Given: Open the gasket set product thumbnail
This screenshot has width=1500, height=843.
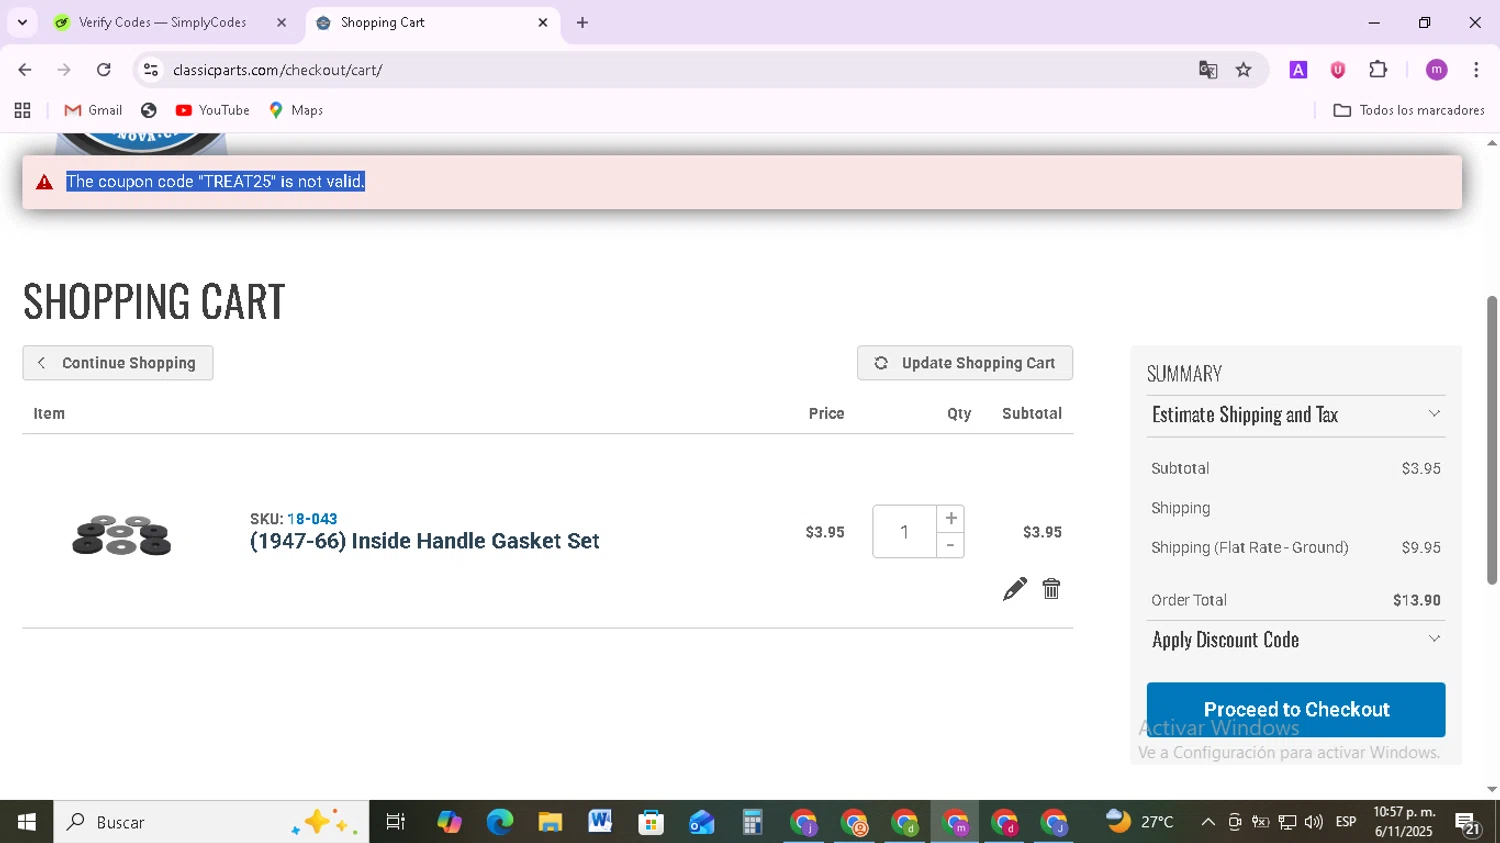Looking at the screenshot, I should click(x=122, y=534).
